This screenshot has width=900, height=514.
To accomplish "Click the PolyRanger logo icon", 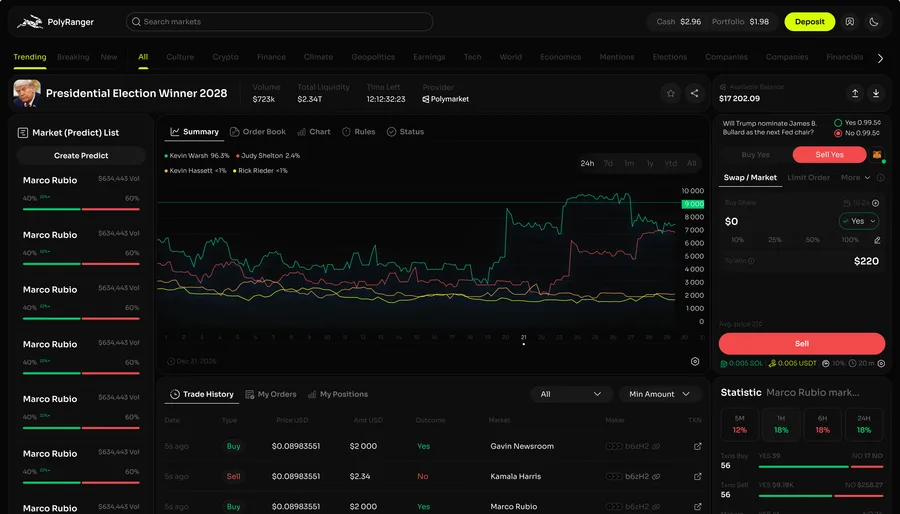I will click(30, 22).
